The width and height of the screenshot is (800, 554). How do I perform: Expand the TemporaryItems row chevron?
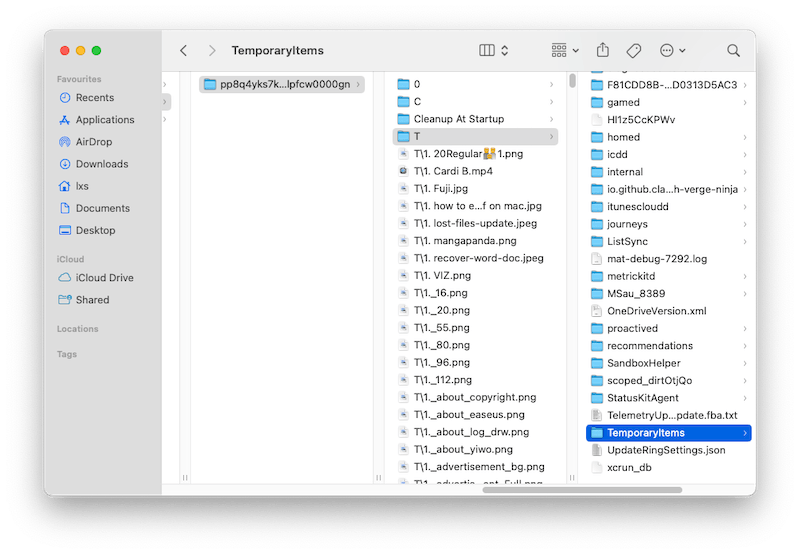745,433
